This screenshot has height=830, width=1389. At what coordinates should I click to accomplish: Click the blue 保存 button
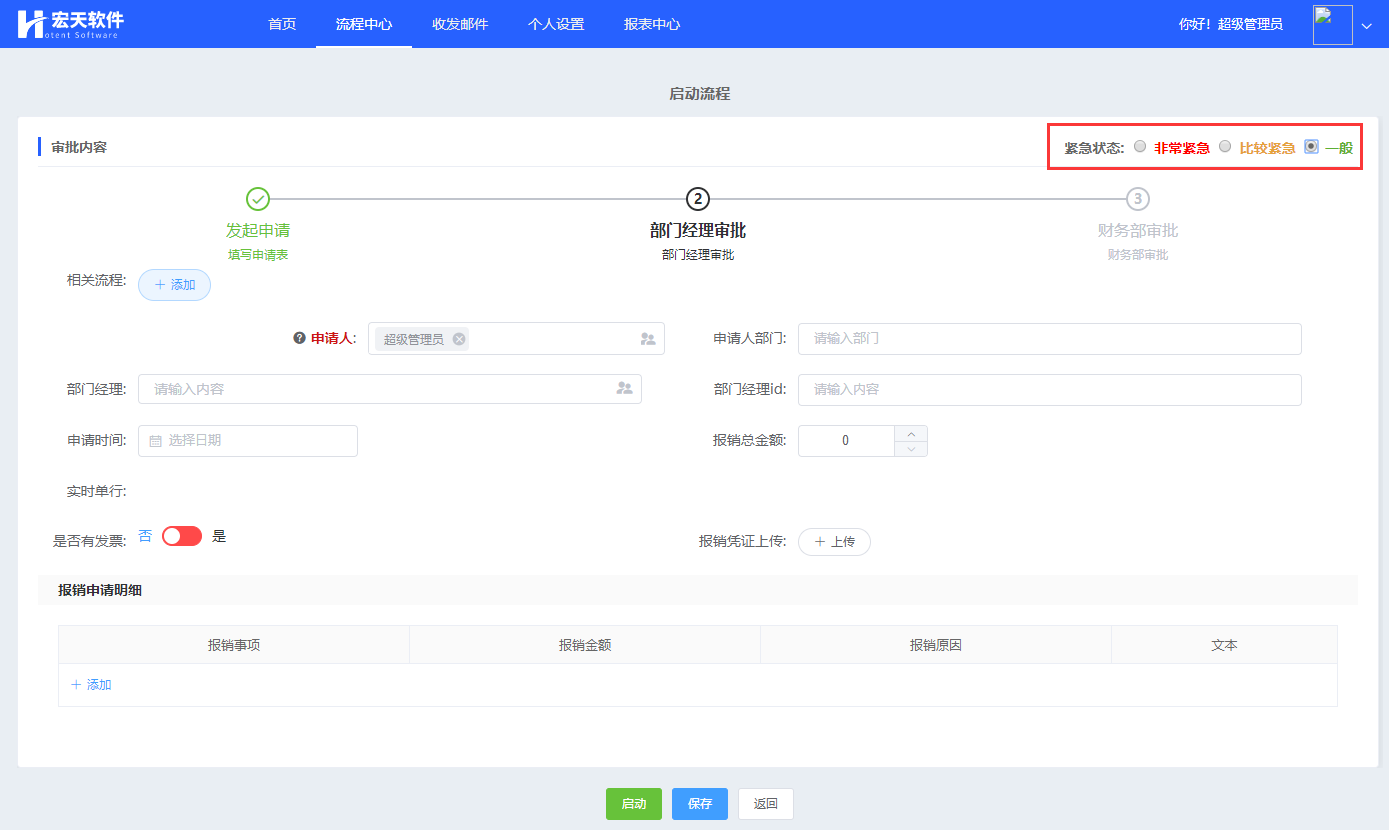[x=700, y=804]
